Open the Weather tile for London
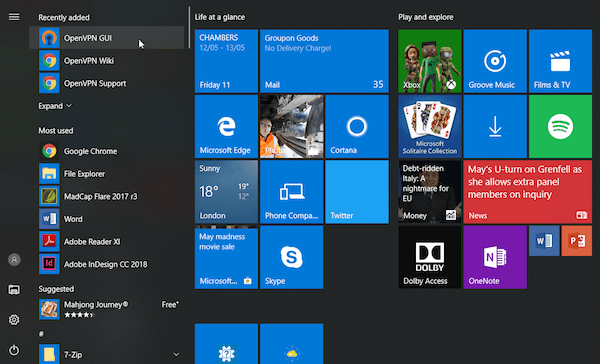The width and height of the screenshot is (600, 364). (226, 192)
